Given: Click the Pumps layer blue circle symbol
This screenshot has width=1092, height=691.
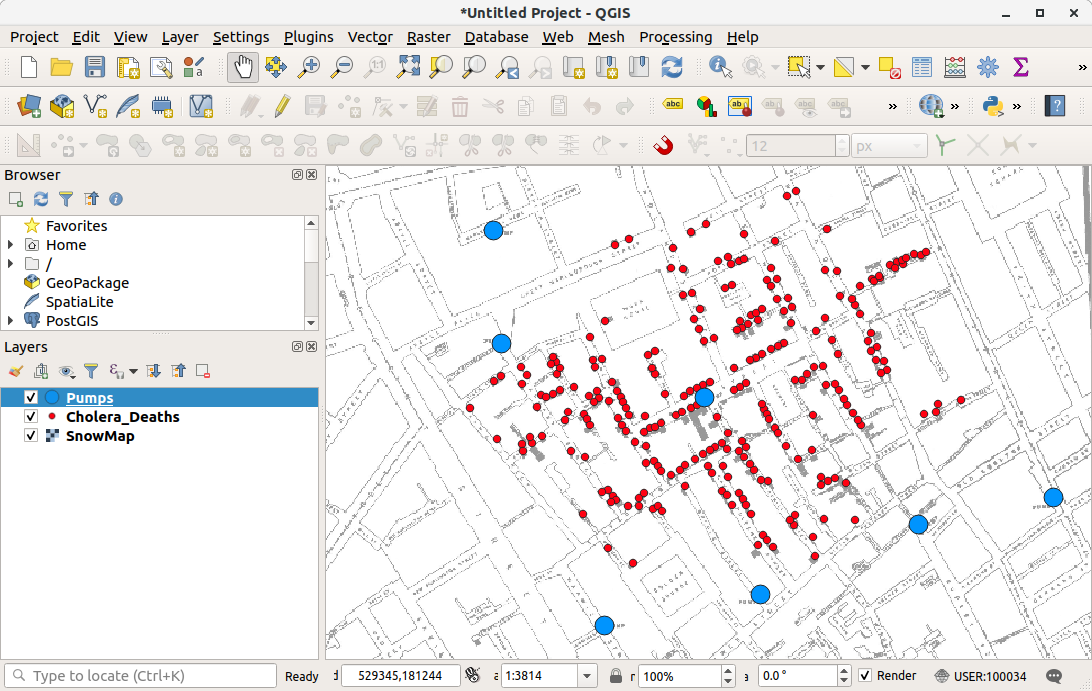Looking at the screenshot, I should click(x=52, y=397).
